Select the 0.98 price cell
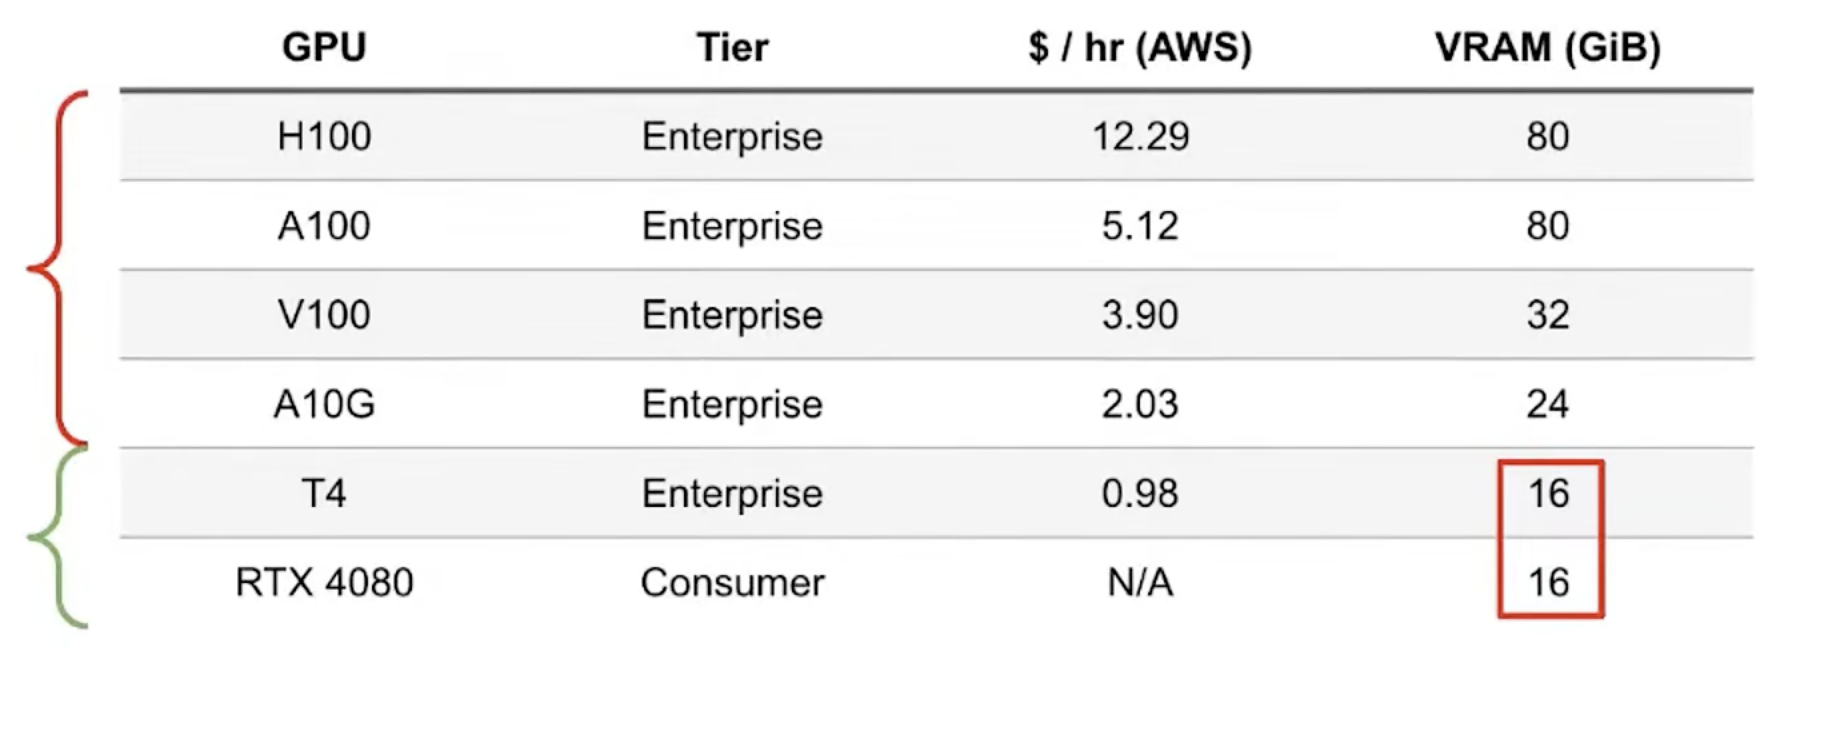The image size is (1823, 737). [1140, 493]
